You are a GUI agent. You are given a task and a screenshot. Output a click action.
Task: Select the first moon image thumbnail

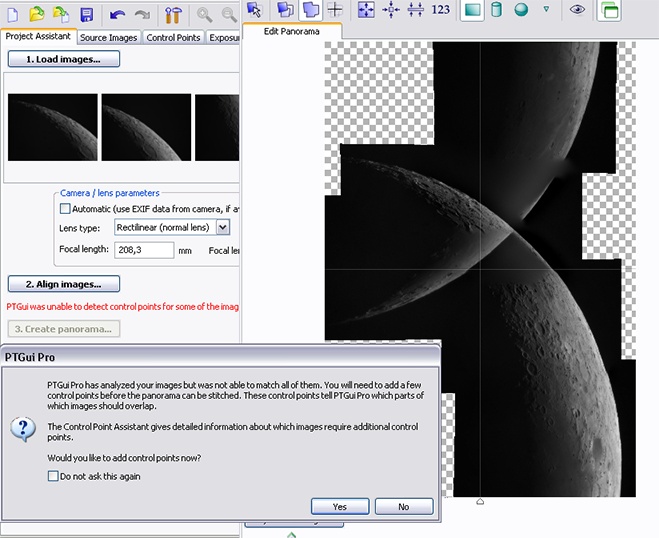pyautogui.click(x=52, y=127)
